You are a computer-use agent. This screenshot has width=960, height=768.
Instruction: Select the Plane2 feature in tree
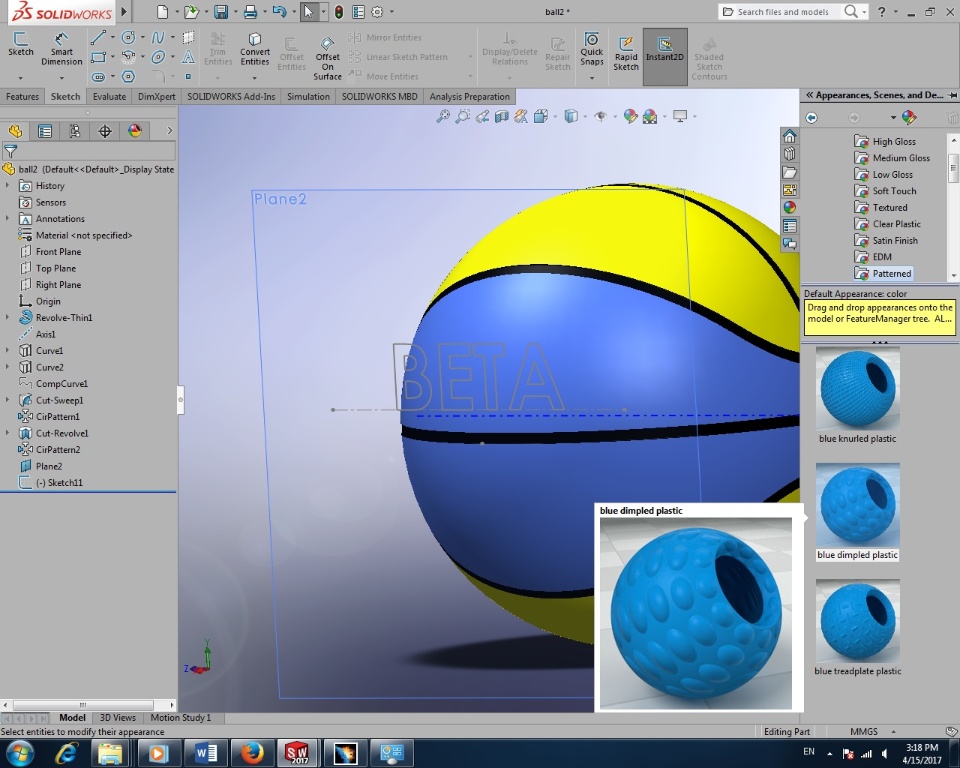click(x=42, y=466)
